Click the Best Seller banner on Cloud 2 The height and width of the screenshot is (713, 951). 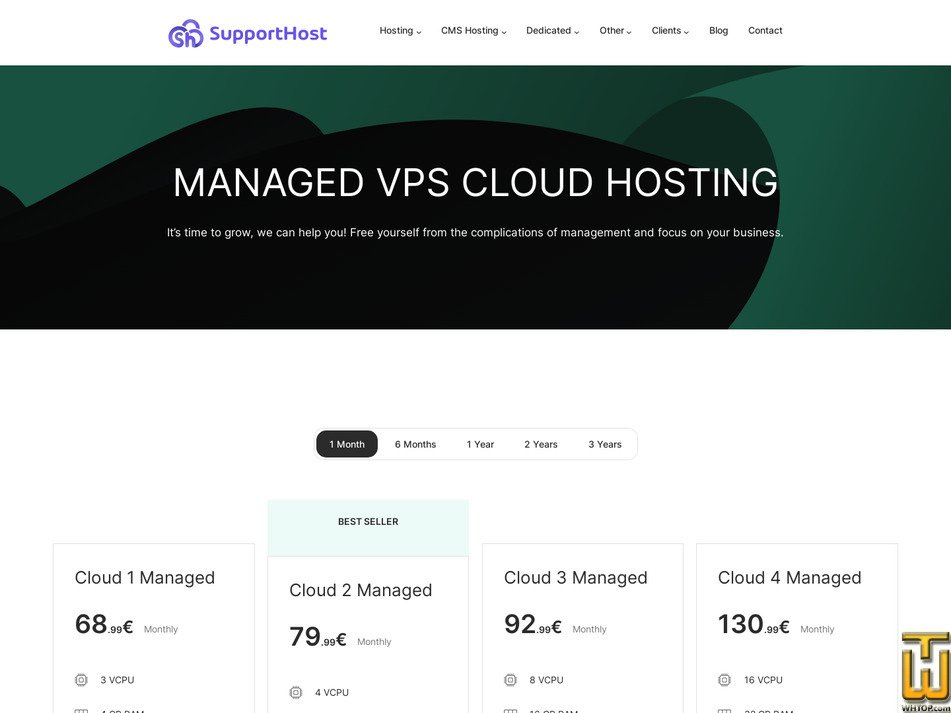[x=368, y=521]
